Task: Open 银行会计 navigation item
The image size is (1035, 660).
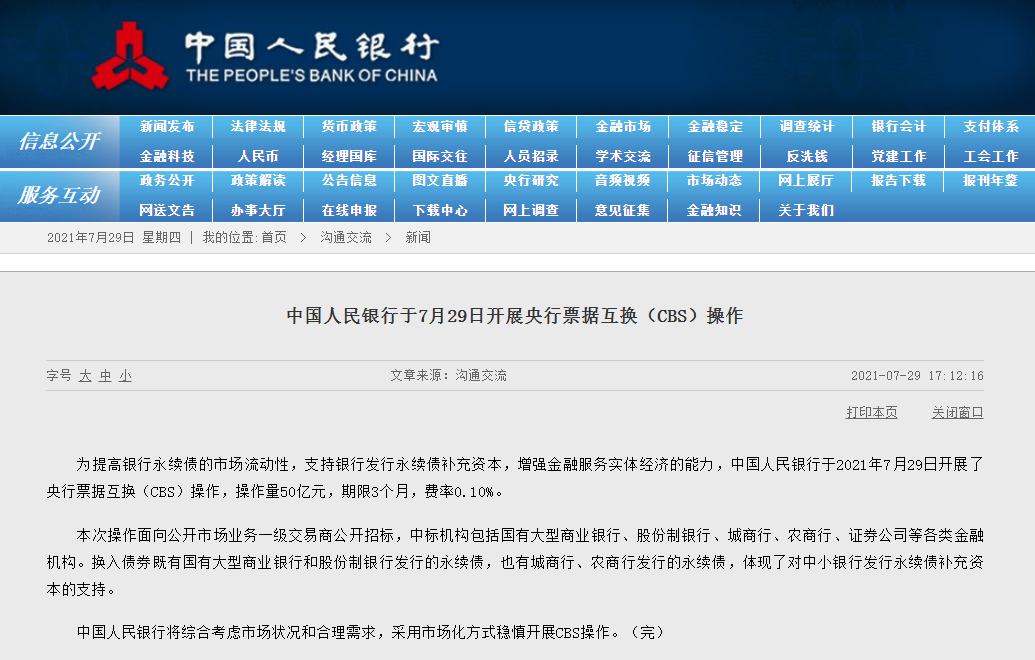Action: point(898,126)
